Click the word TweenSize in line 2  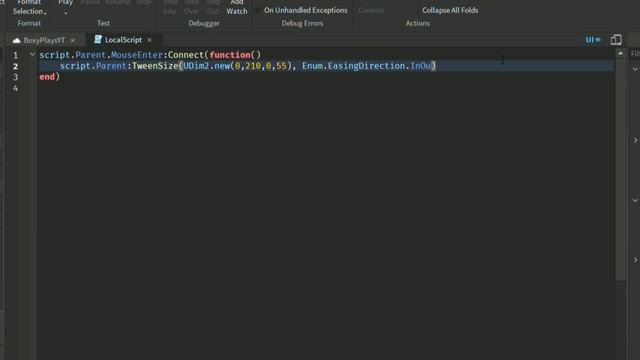(x=155, y=66)
